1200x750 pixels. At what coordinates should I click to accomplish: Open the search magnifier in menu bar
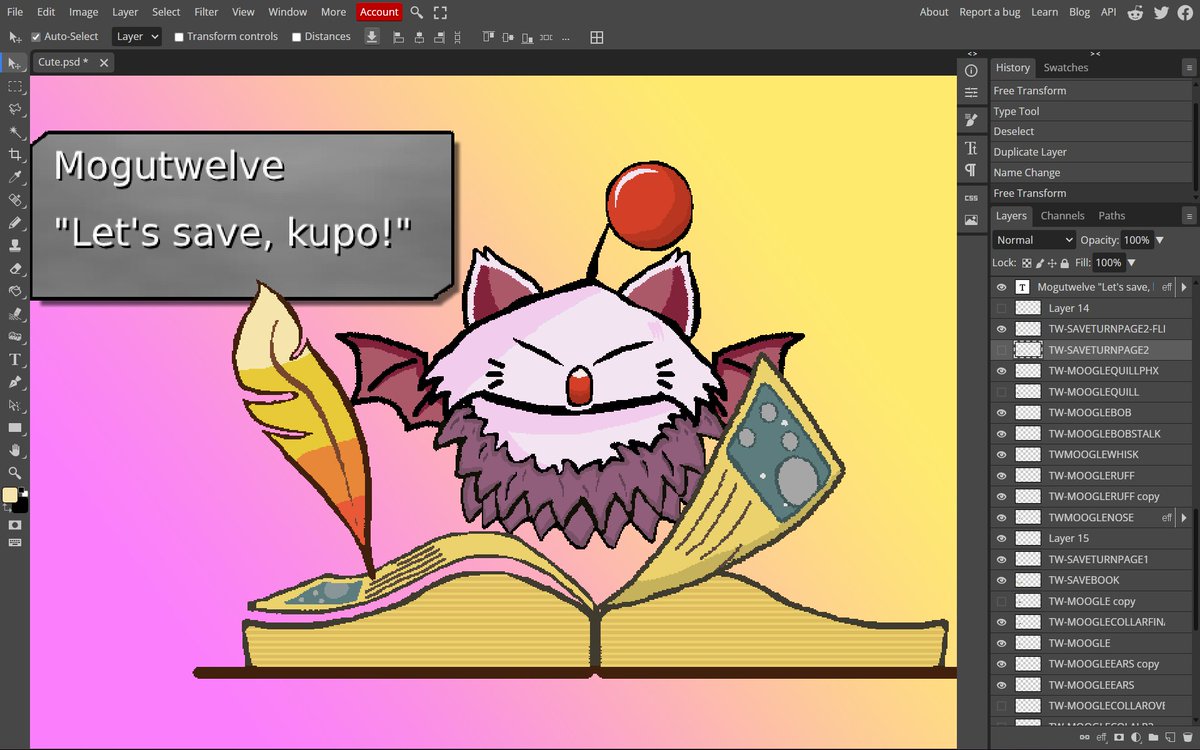pyautogui.click(x=417, y=12)
